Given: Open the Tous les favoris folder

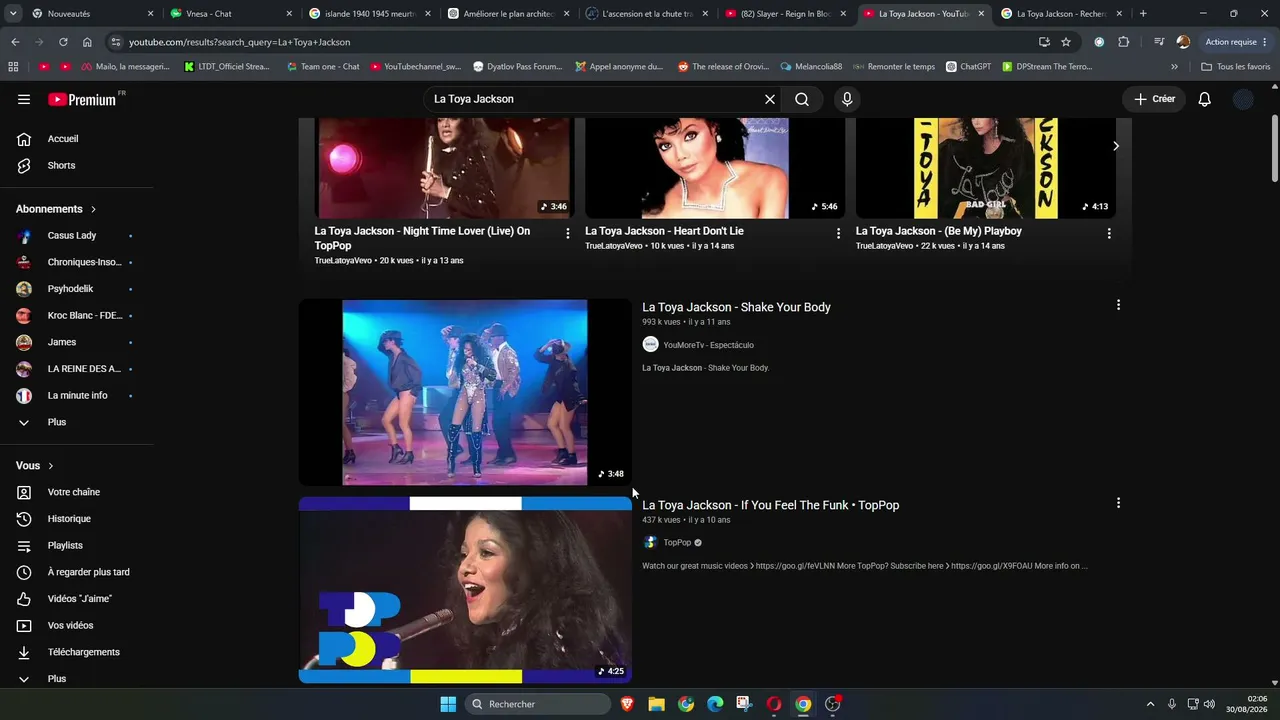Looking at the screenshot, I should [1235, 67].
